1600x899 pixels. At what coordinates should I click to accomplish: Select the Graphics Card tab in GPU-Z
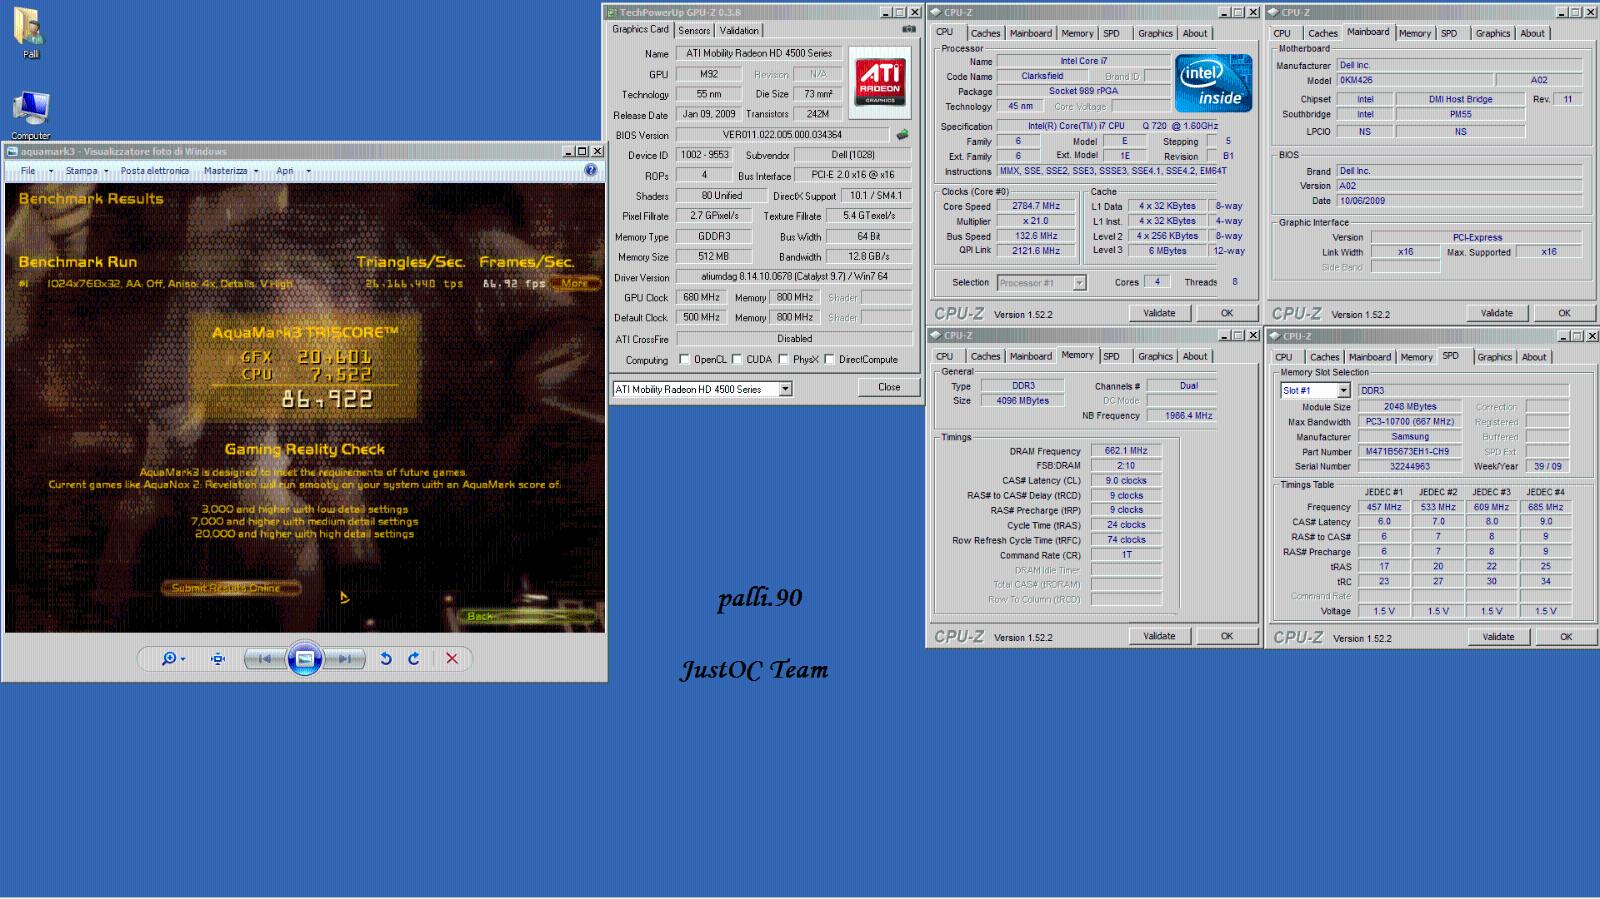[x=641, y=29]
